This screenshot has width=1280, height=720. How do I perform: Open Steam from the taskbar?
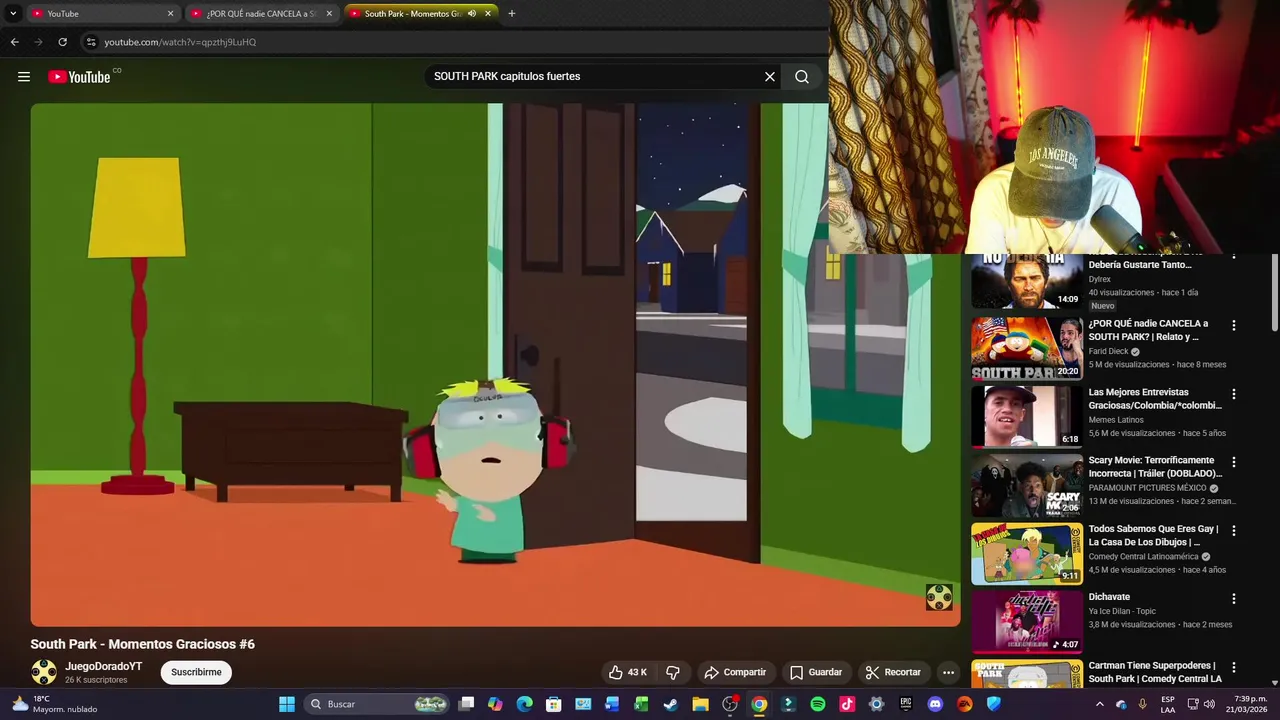point(671,704)
